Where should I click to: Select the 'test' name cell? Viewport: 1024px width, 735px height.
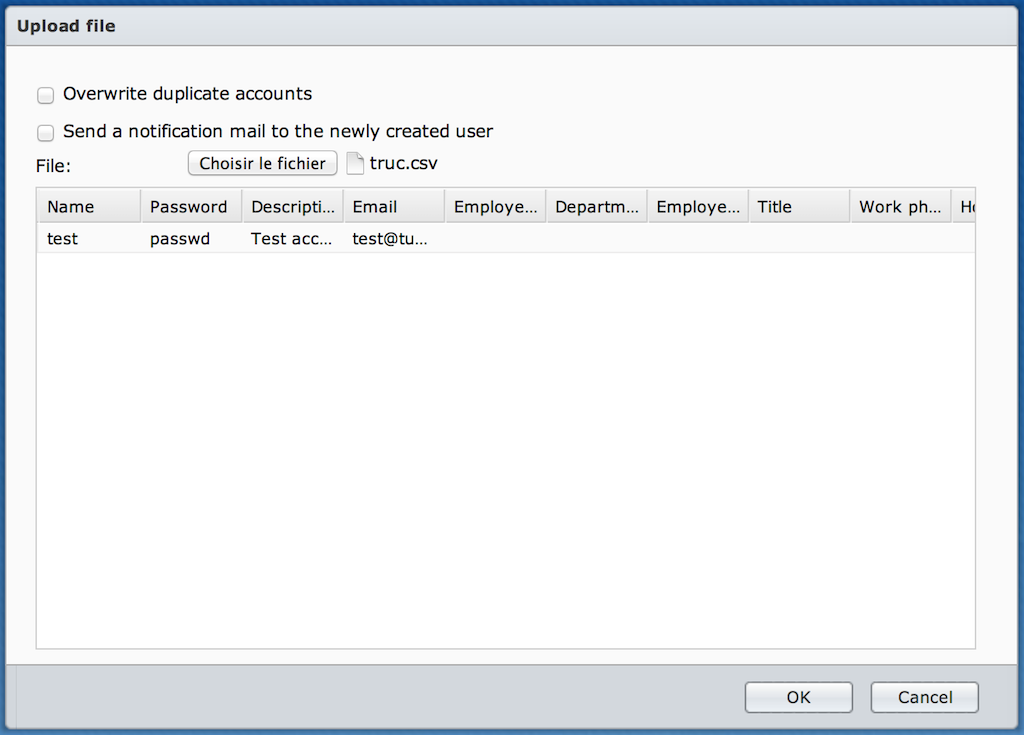(89, 238)
